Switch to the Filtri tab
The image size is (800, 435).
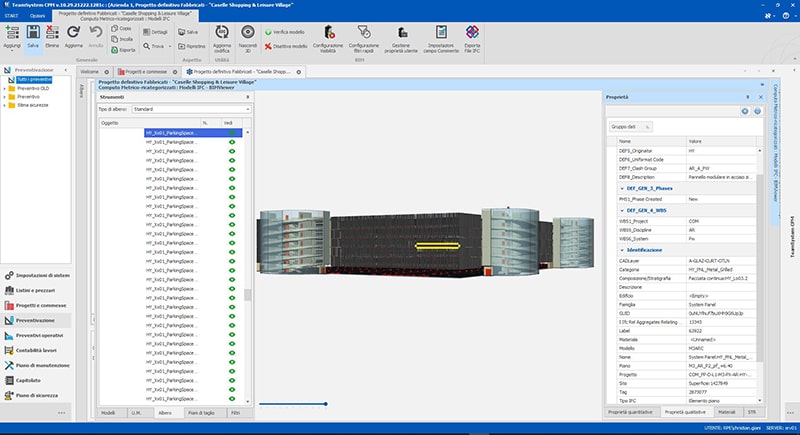click(236, 413)
